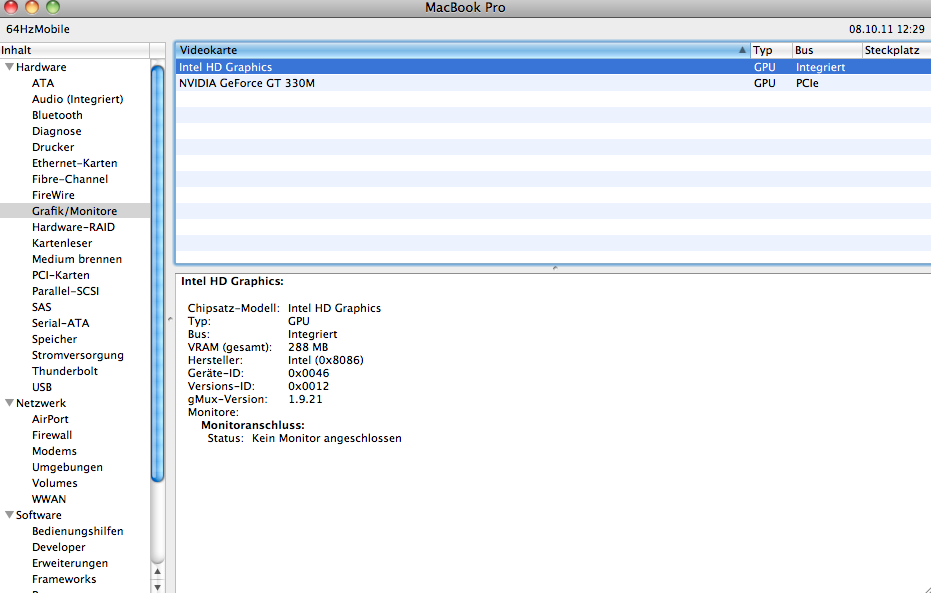Image resolution: width=931 pixels, height=593 pixels.
Task: Select USB in the sidebar
Action: 42,388
